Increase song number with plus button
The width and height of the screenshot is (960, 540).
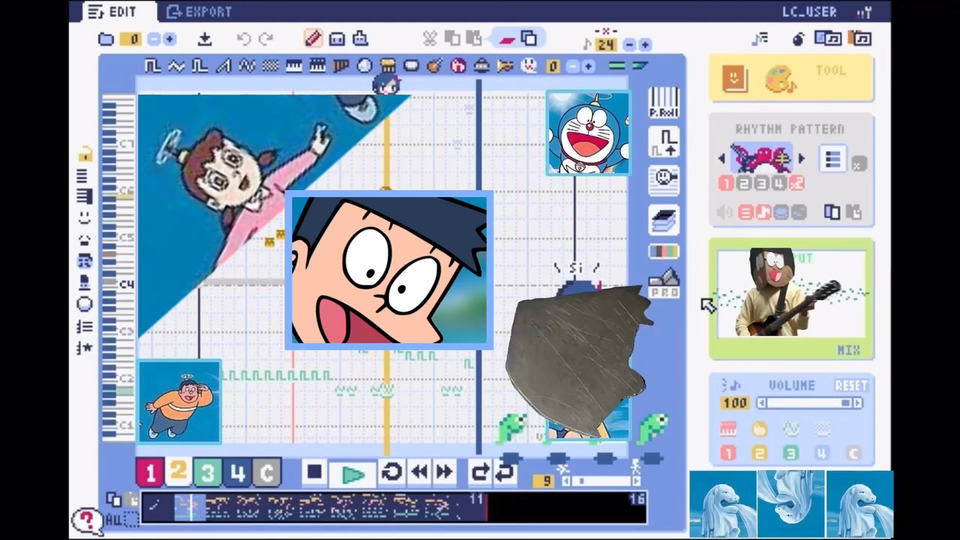pos(170,39)
